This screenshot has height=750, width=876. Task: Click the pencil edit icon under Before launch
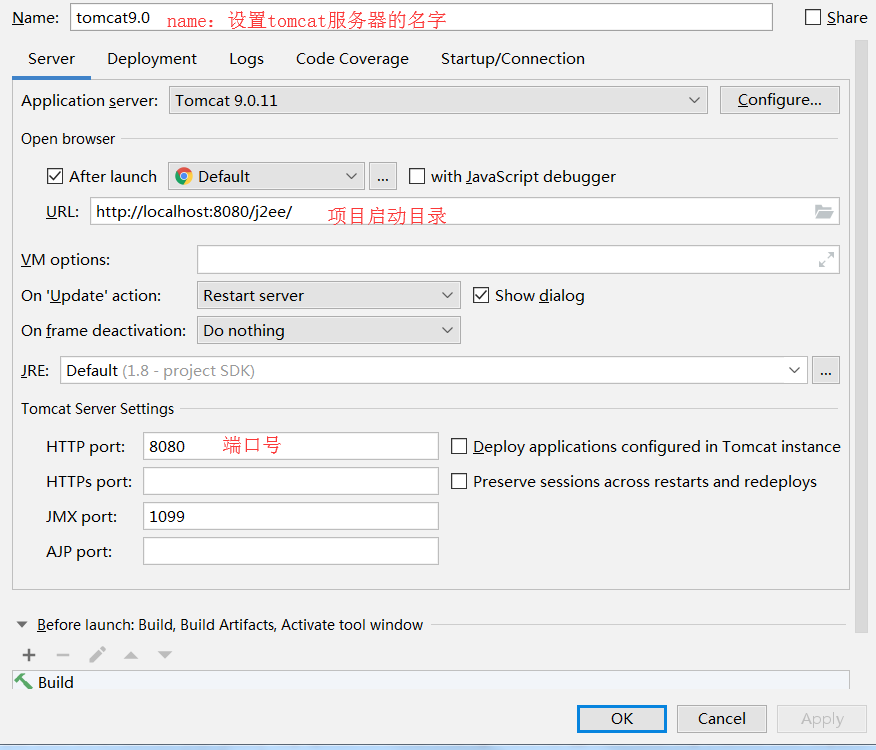pos(97,654)
